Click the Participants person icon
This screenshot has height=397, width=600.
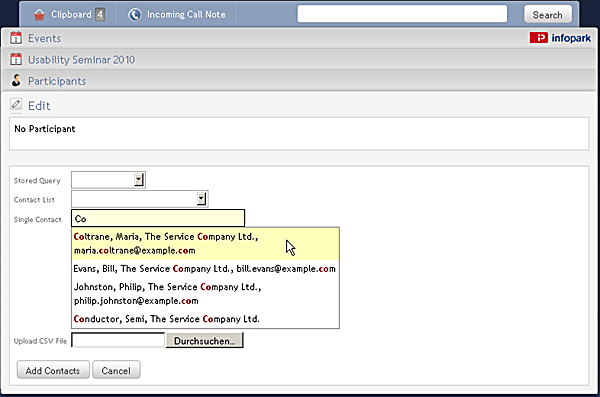click(x=16, y=80)
